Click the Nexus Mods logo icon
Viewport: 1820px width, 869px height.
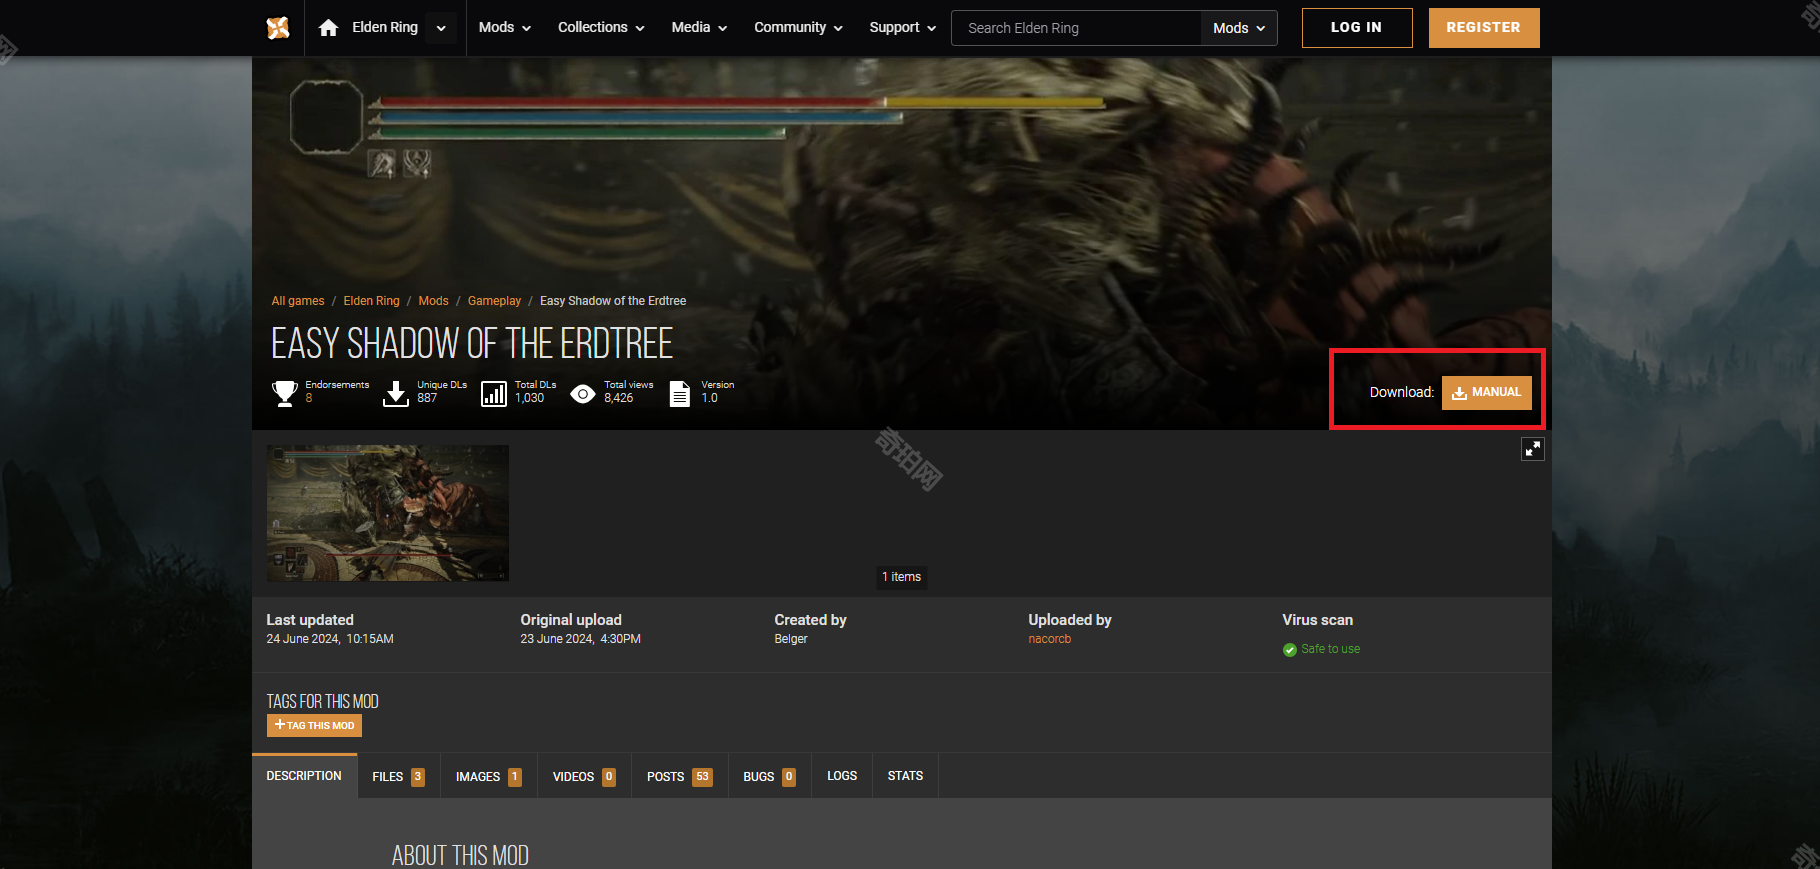click(x=278, y=28)
